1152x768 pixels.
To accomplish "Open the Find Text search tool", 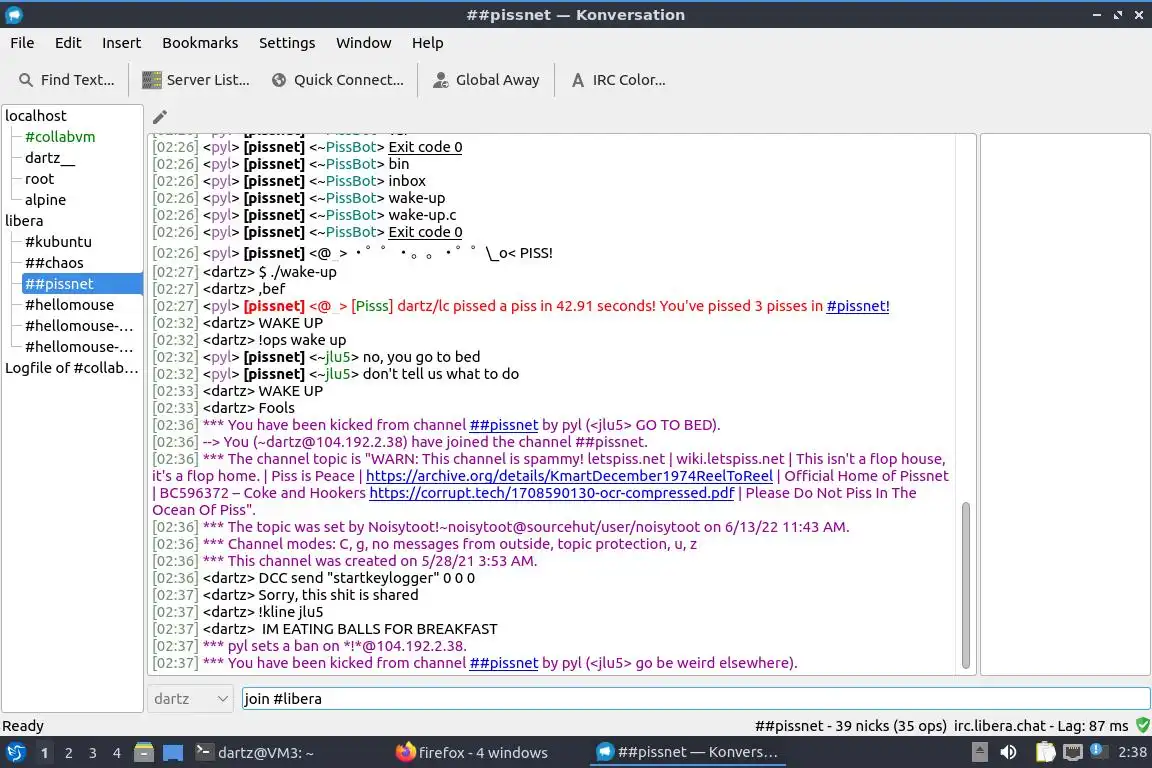I will (x=67, y=80).
